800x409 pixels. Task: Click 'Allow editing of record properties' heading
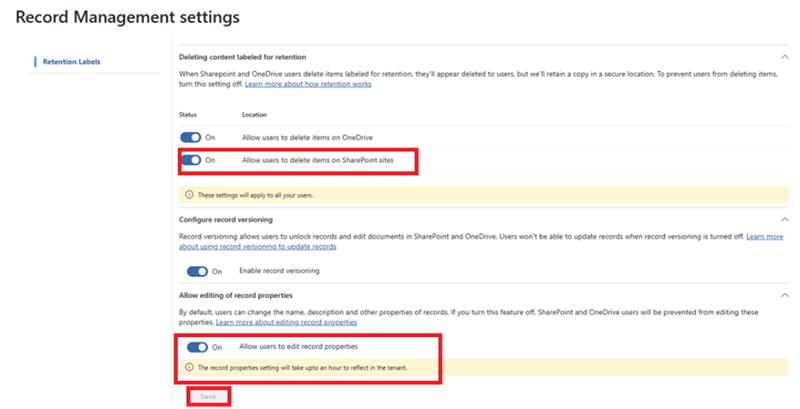click(236, 295)
